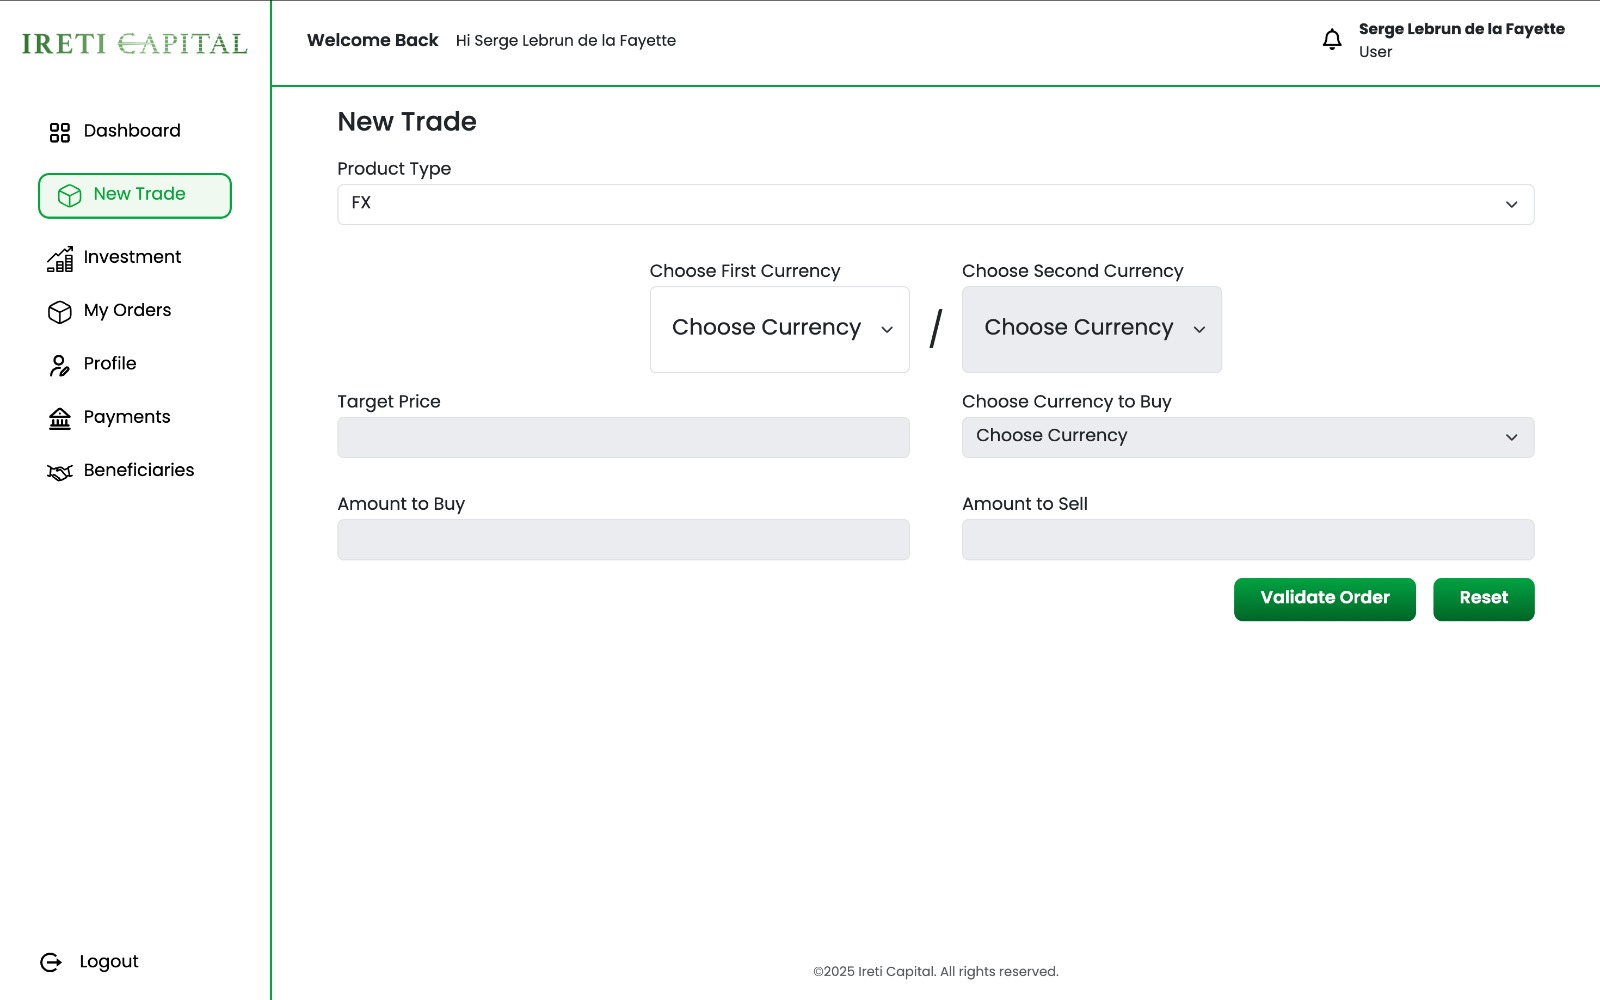Expand the Choose Second Currency dropdown
1600x1000 pixels.
pos(1091,329)
